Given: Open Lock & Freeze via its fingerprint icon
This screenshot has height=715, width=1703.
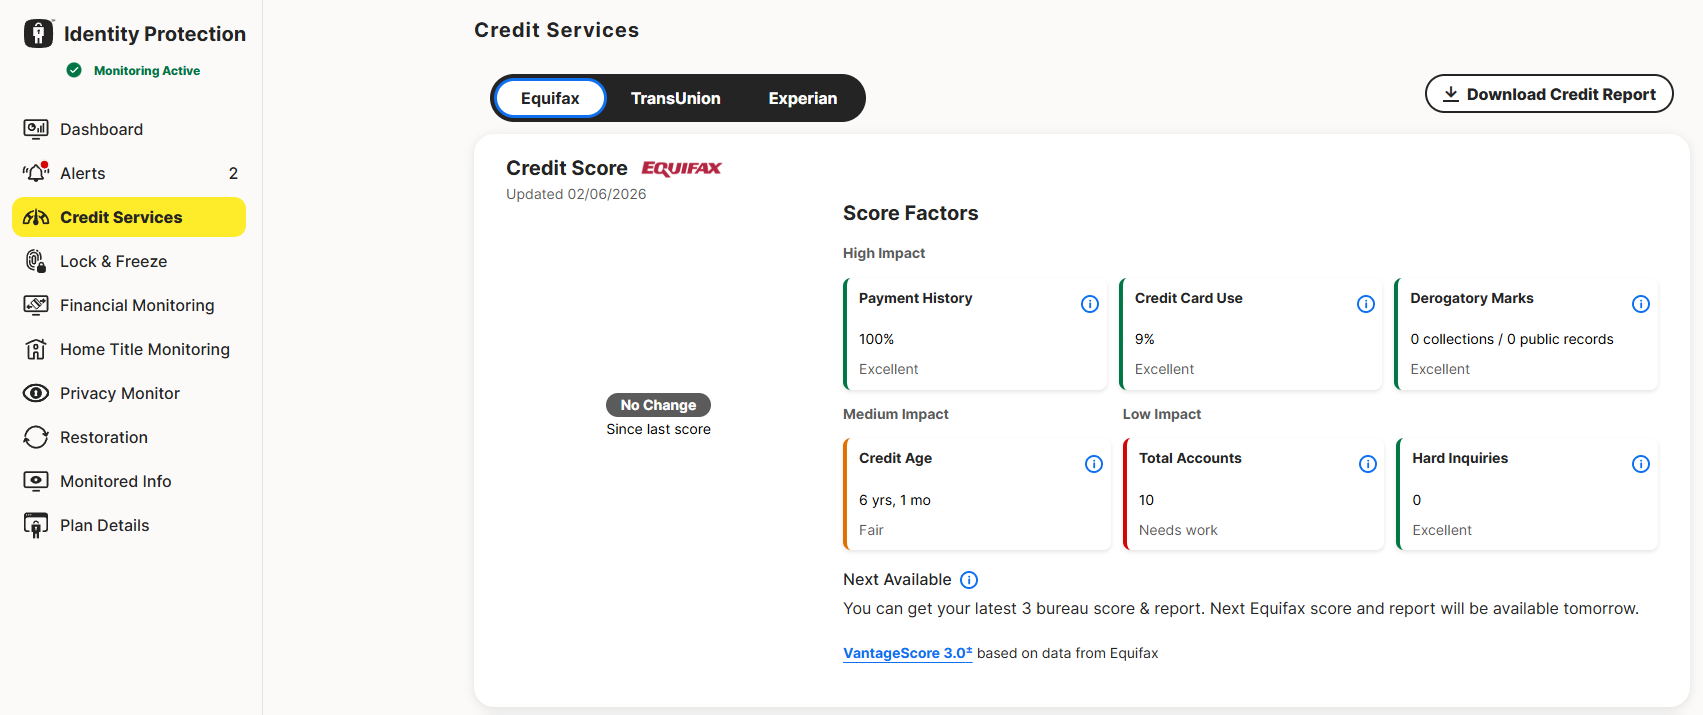Looking at the screenshot, I should coord(35,260).
